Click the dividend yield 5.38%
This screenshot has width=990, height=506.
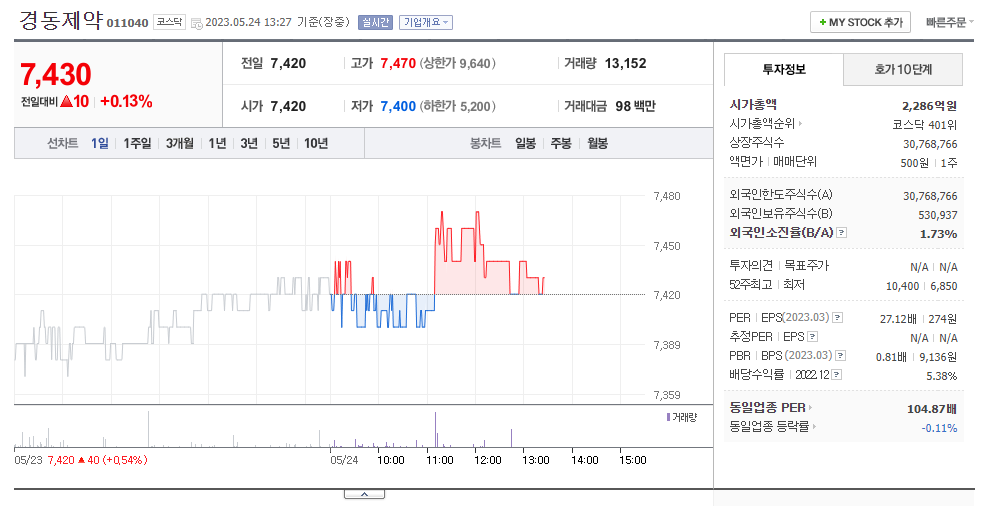point(941,376)
